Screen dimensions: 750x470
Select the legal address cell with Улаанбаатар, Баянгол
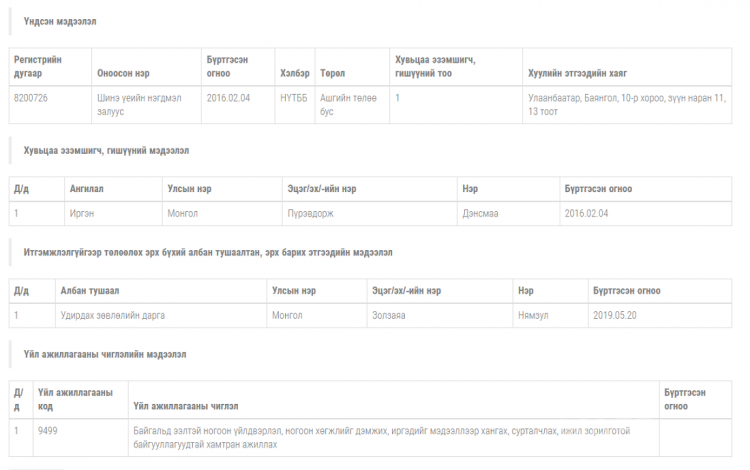pos(627,105)
